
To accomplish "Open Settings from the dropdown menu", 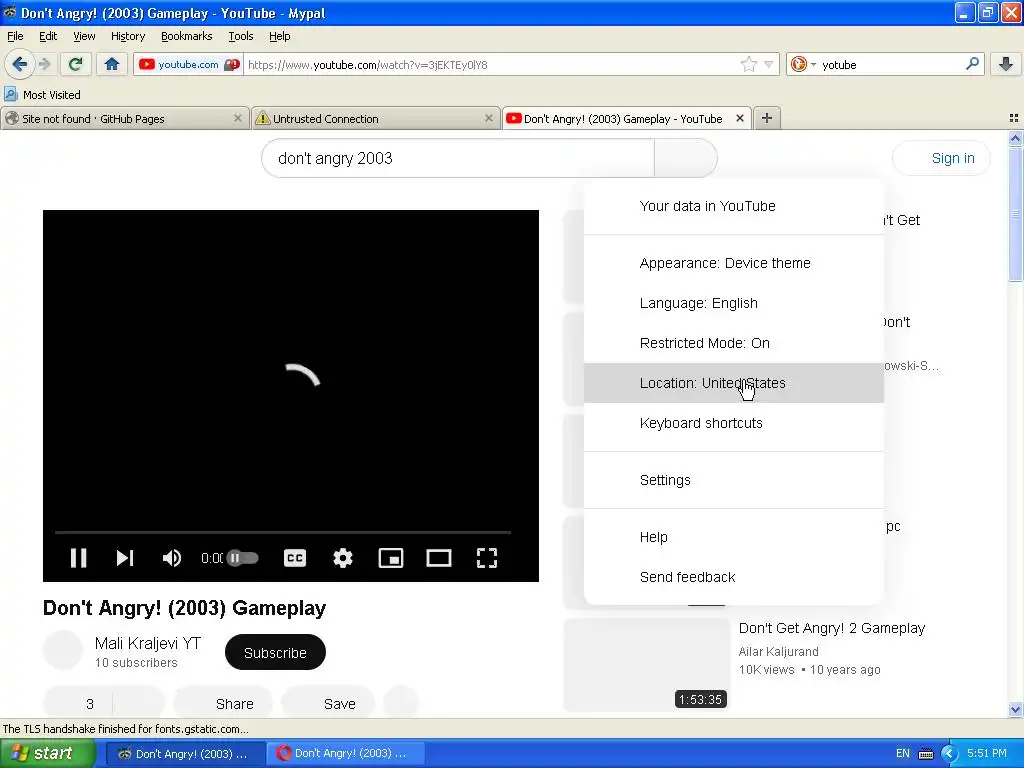I will [733, 480].
